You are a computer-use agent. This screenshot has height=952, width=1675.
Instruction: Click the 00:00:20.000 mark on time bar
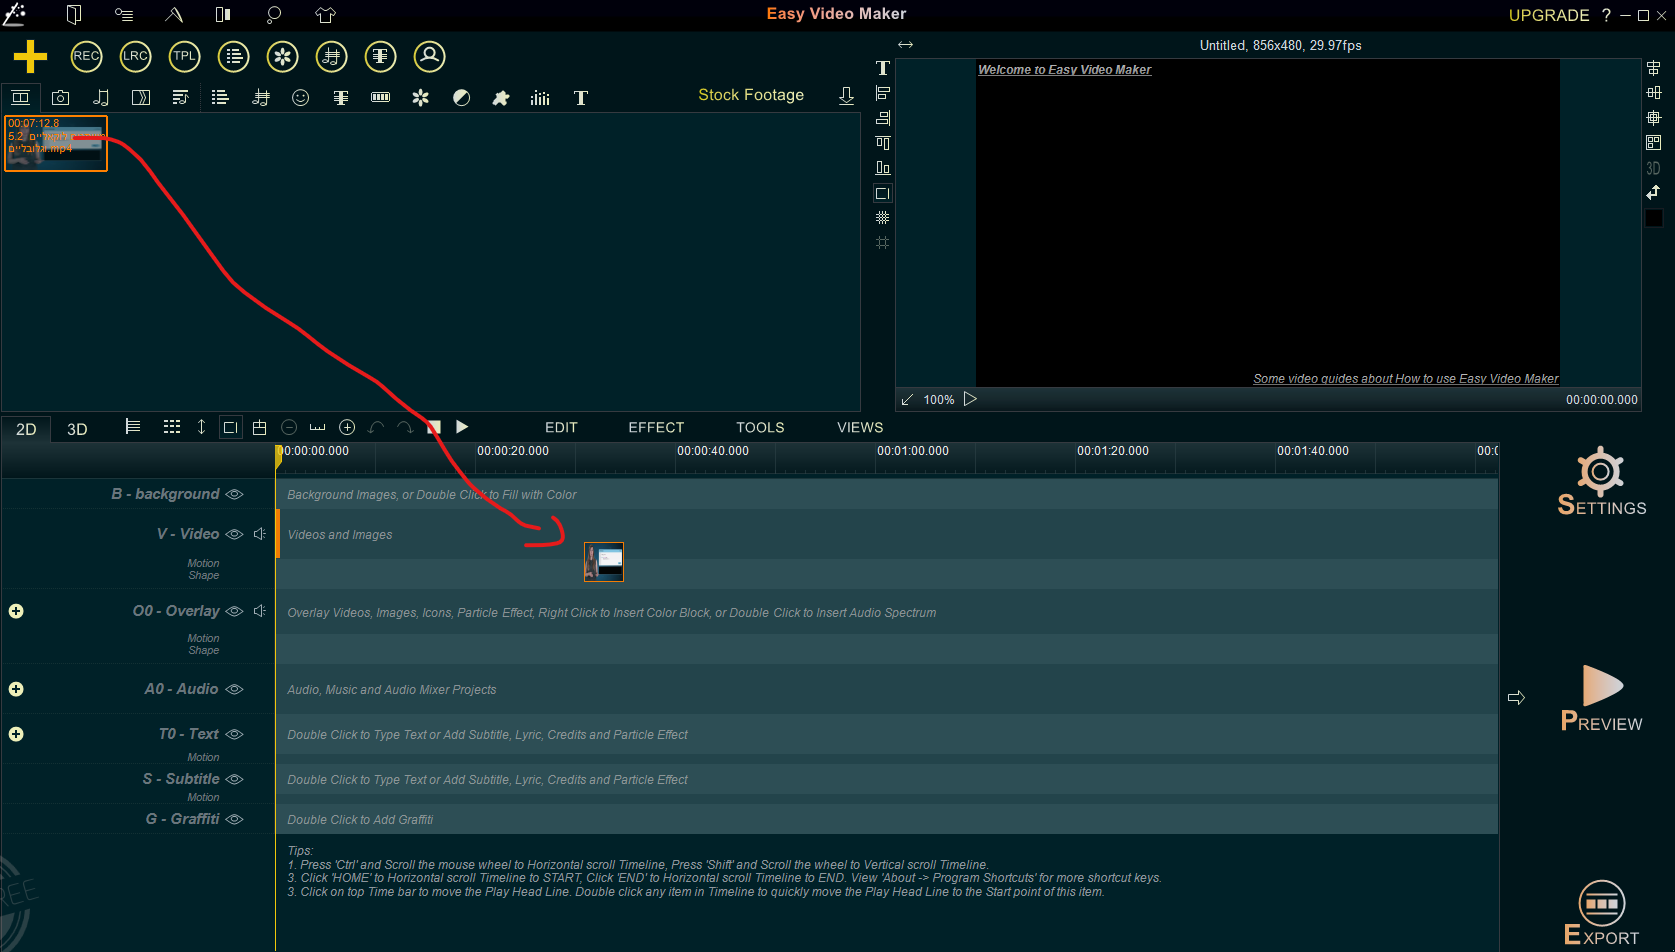click(513, 451)
